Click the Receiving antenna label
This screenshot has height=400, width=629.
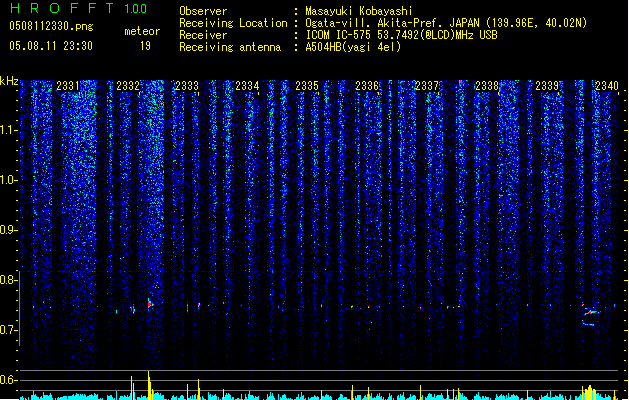coord(230,47)
